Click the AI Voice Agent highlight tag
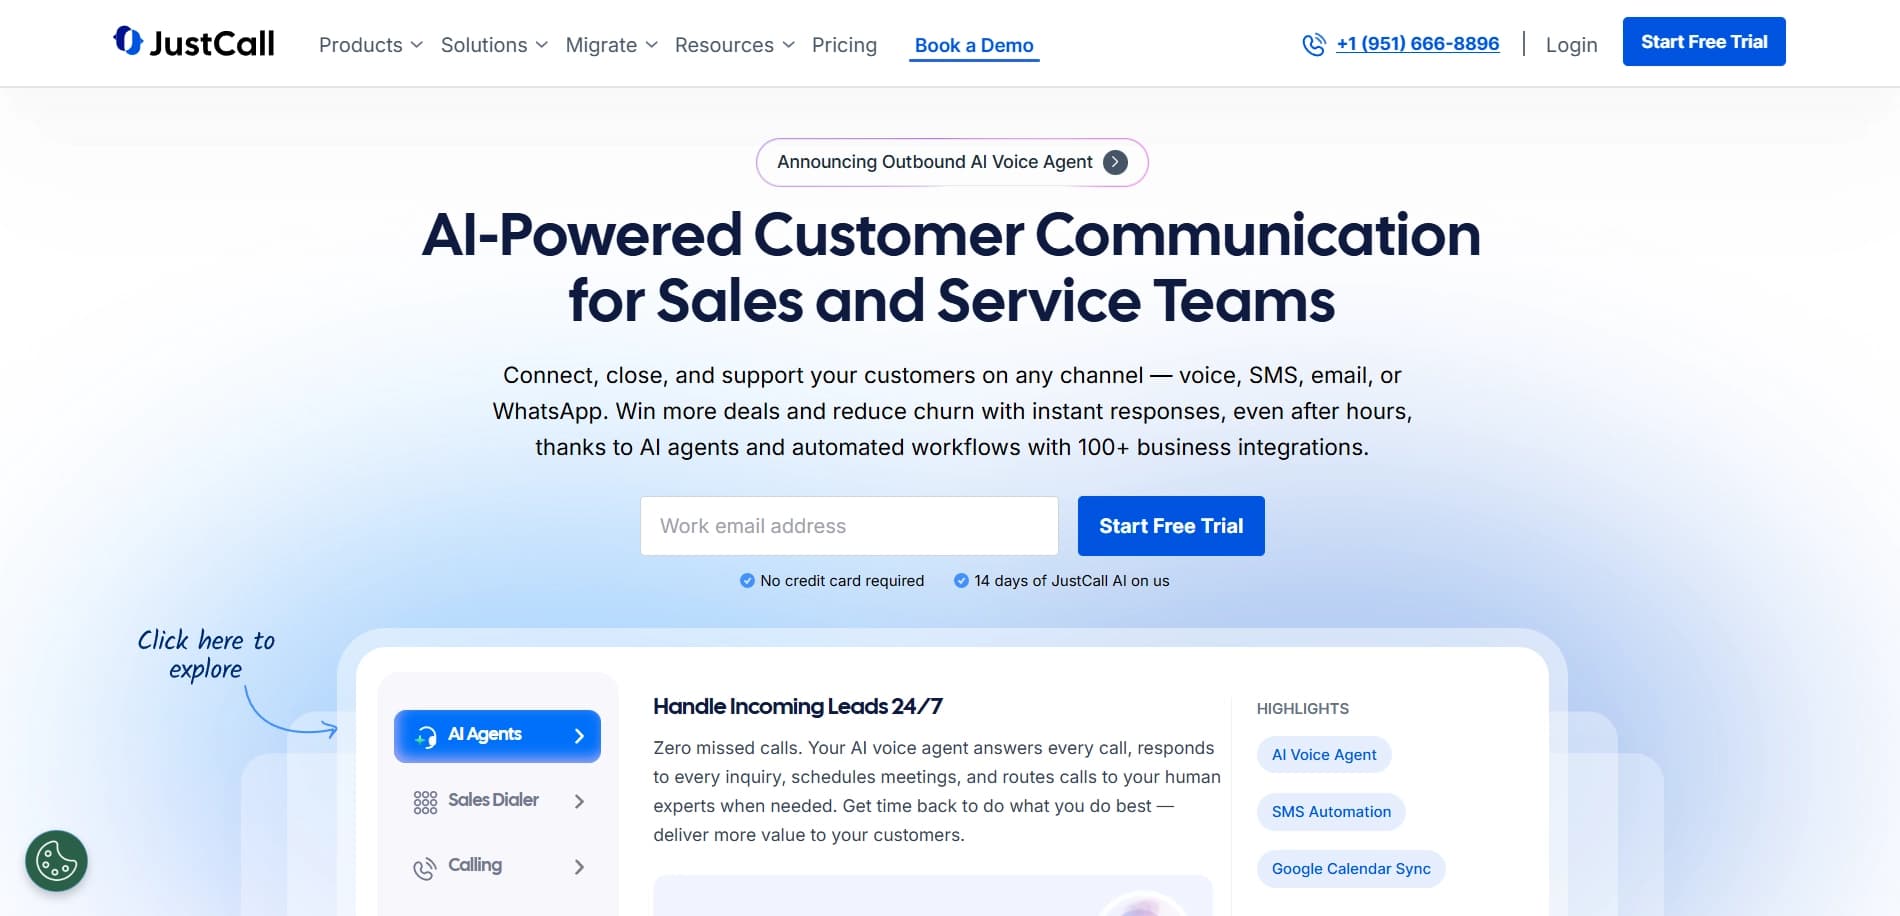1900x916 pixels. tap(1324, 755)
